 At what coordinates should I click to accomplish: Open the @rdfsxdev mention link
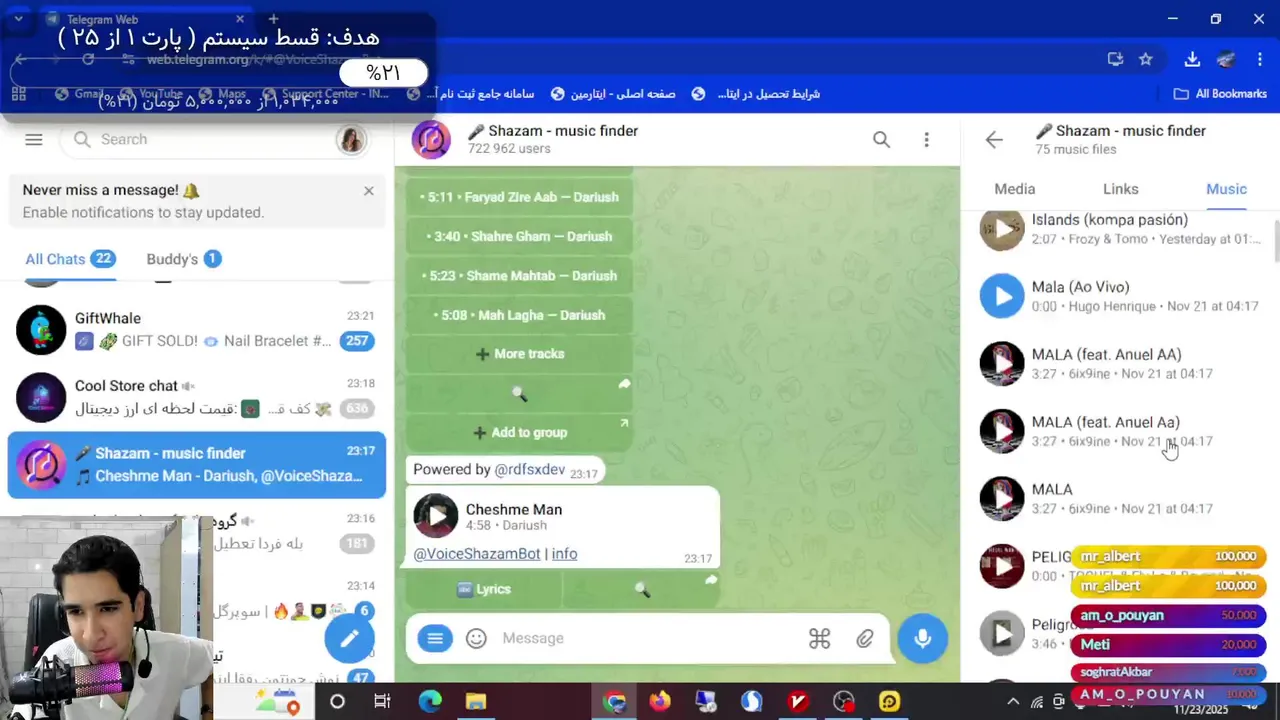[530, 470]
